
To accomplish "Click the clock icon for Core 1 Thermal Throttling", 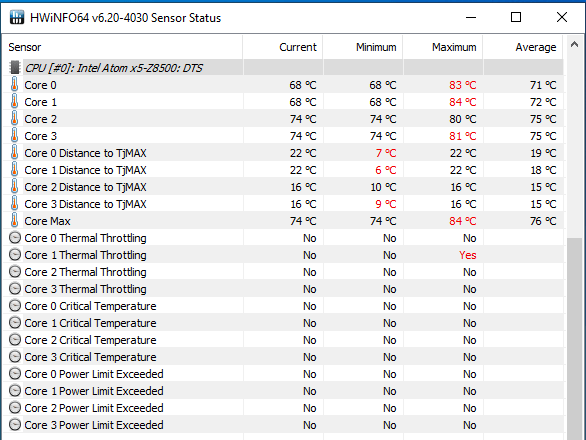I will (15, 255).
